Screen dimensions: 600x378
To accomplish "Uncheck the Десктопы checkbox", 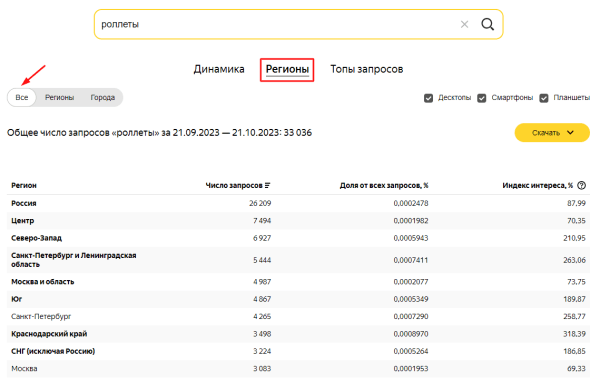I will [428, 98].
